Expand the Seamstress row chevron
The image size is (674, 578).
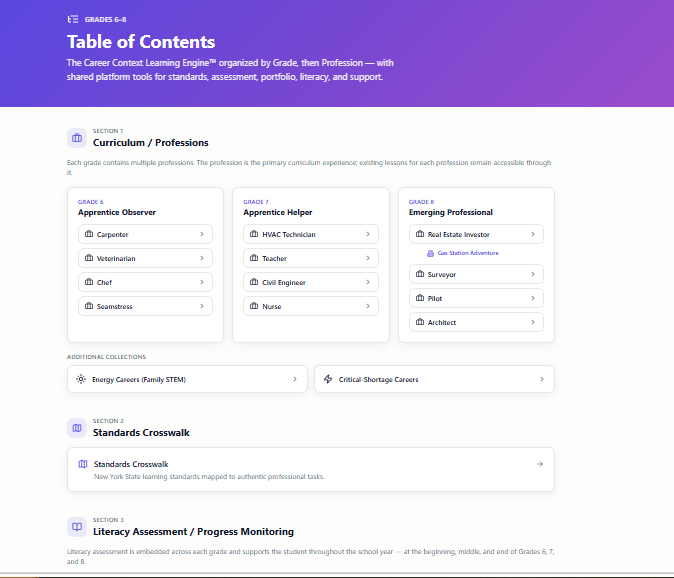(x=202, y=306)
